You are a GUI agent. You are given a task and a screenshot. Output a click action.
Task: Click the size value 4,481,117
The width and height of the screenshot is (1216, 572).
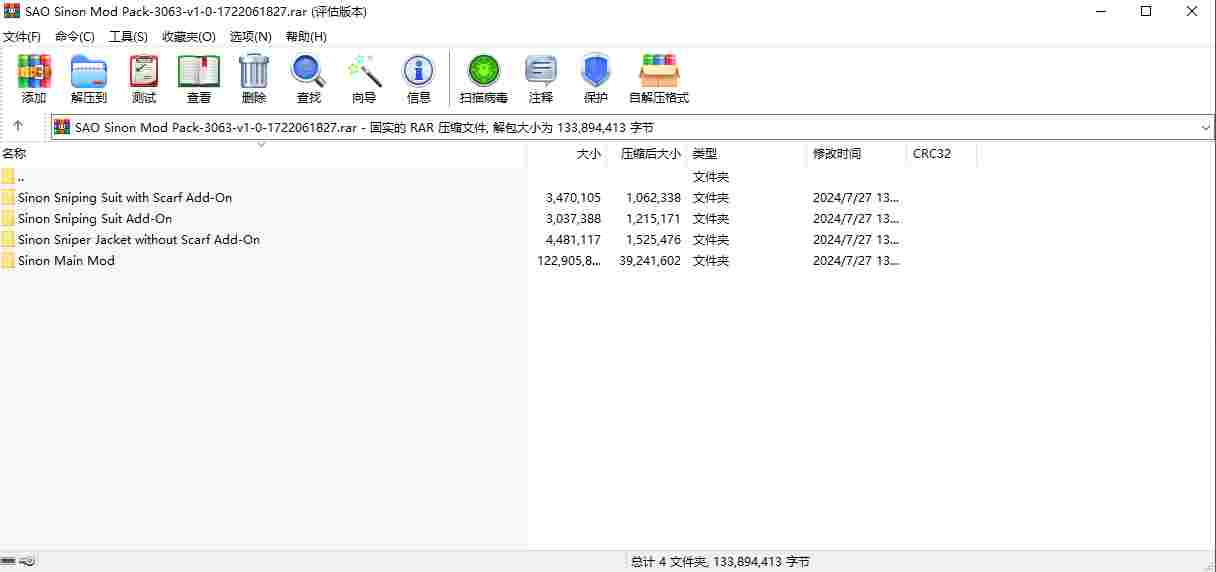point(574,240)
